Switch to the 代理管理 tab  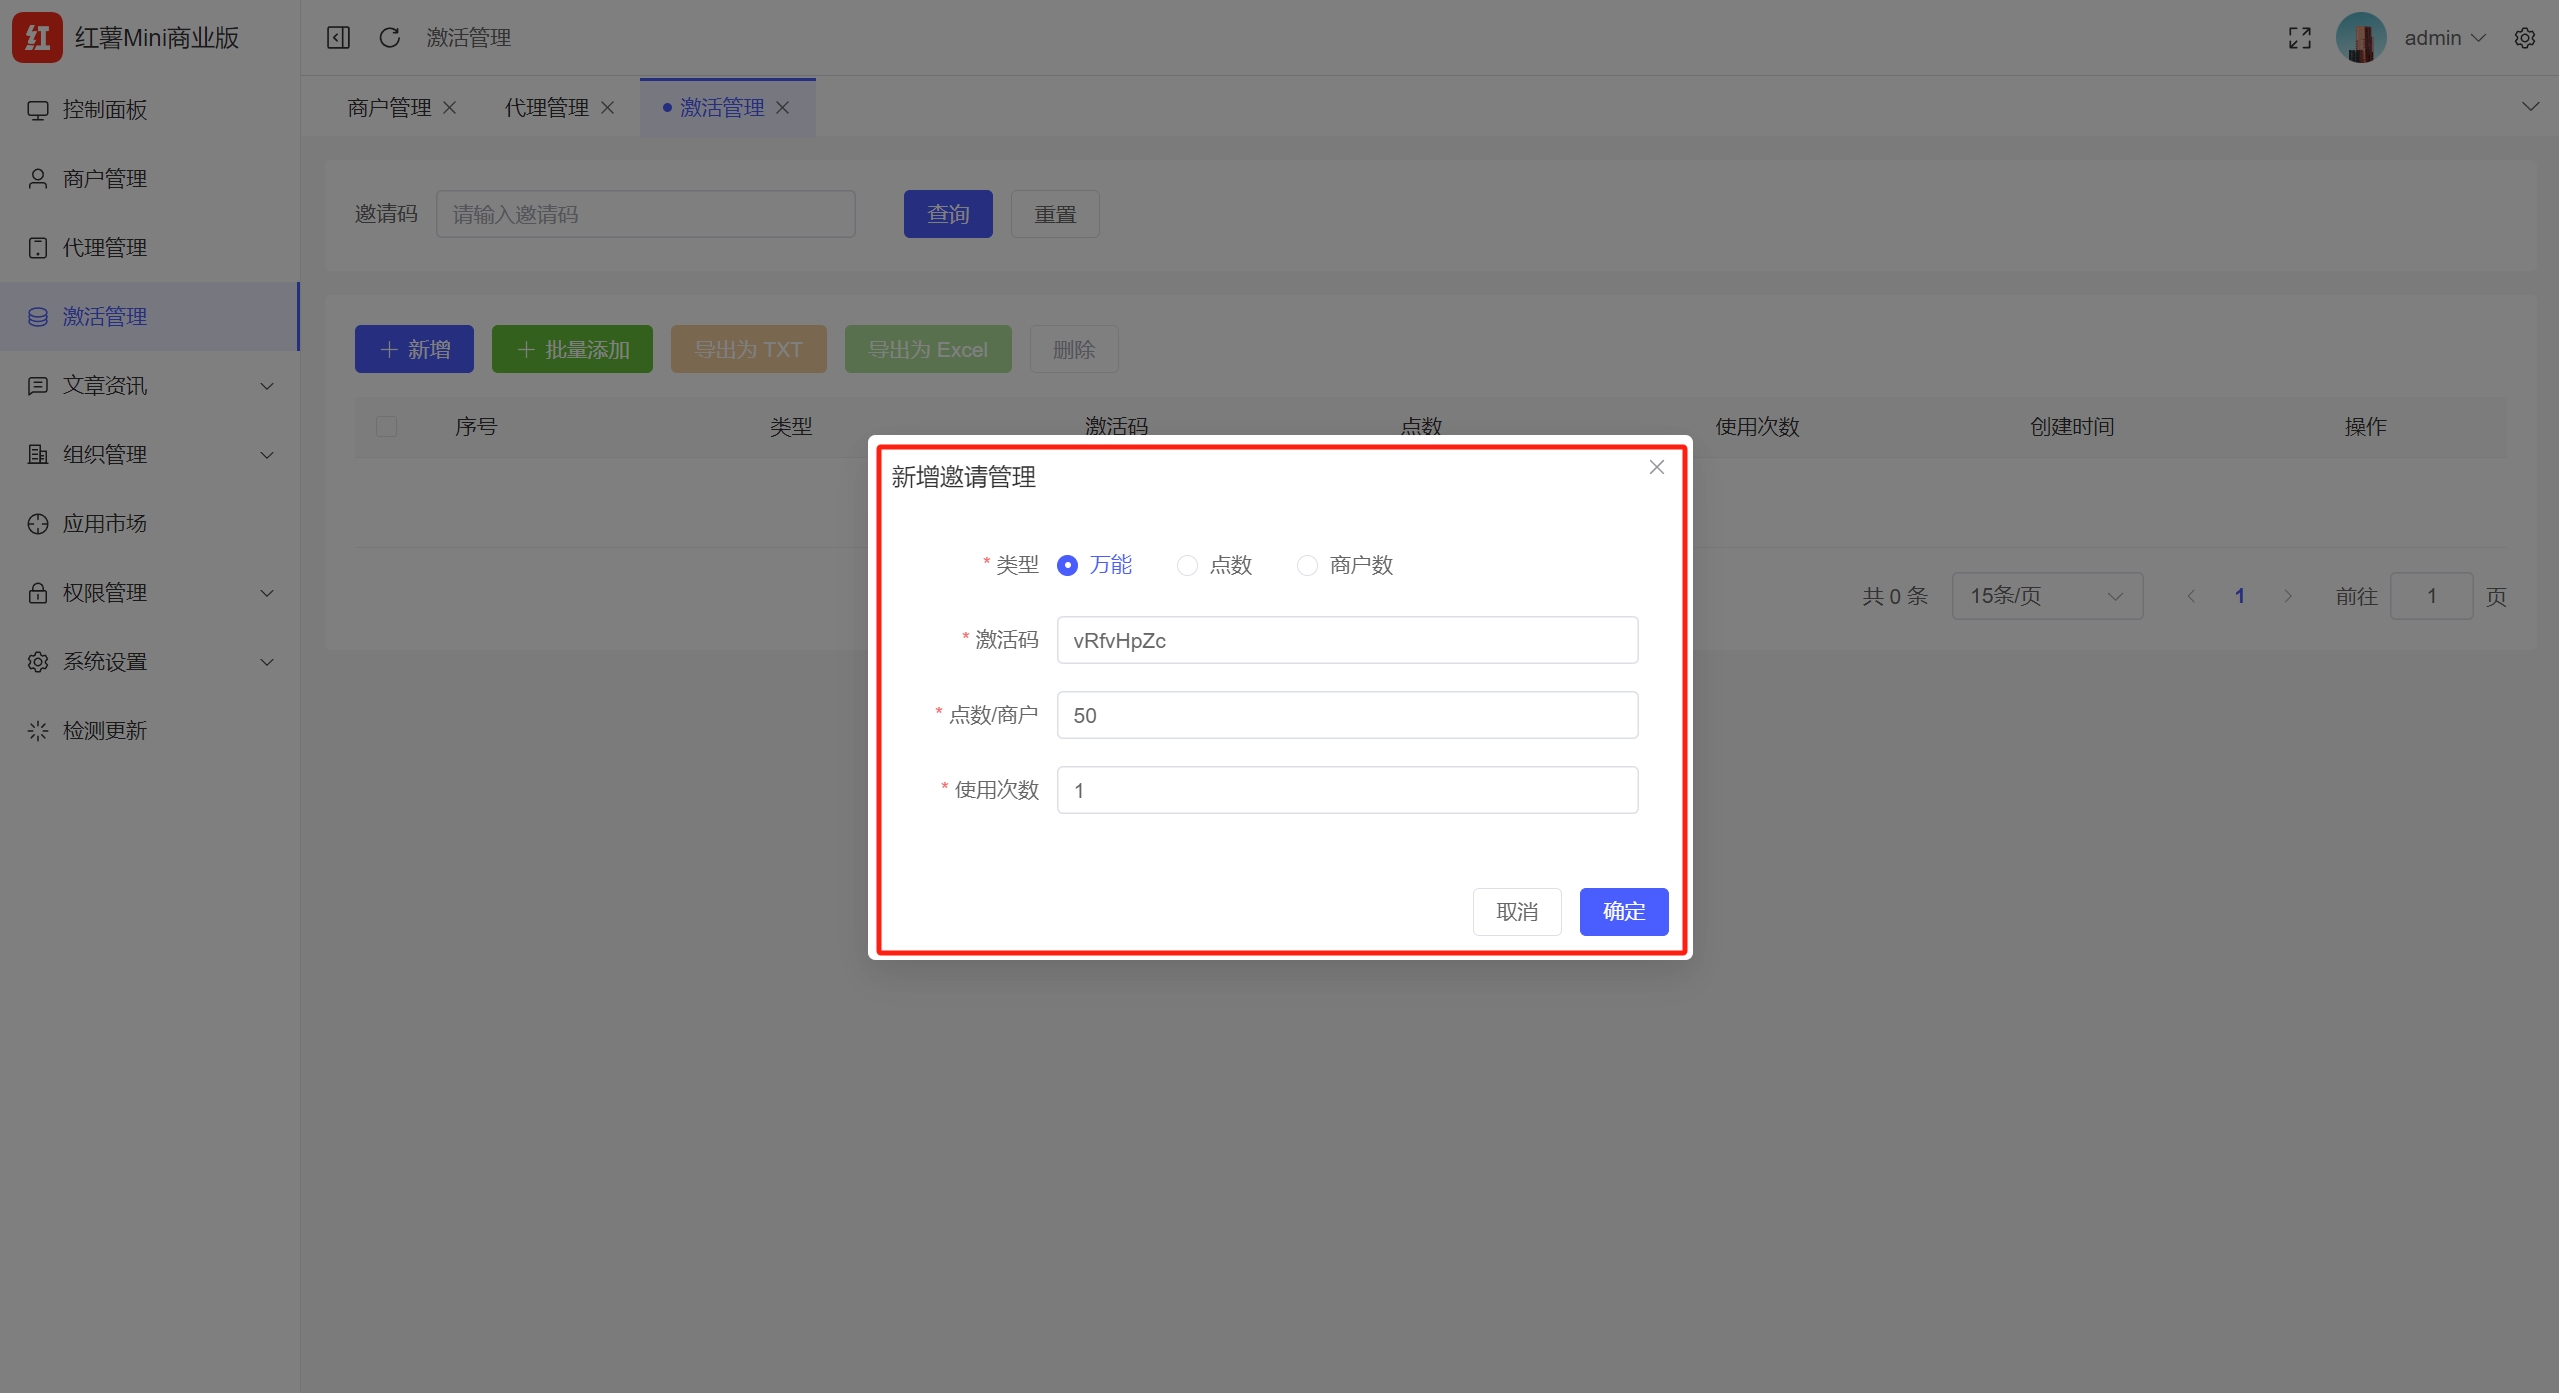pos(545,107)
